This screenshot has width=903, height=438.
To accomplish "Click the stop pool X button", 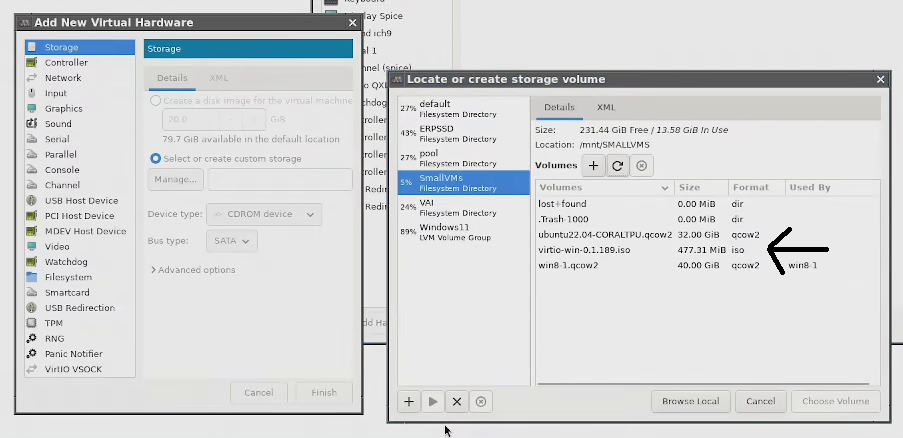I will click(457, 402).
